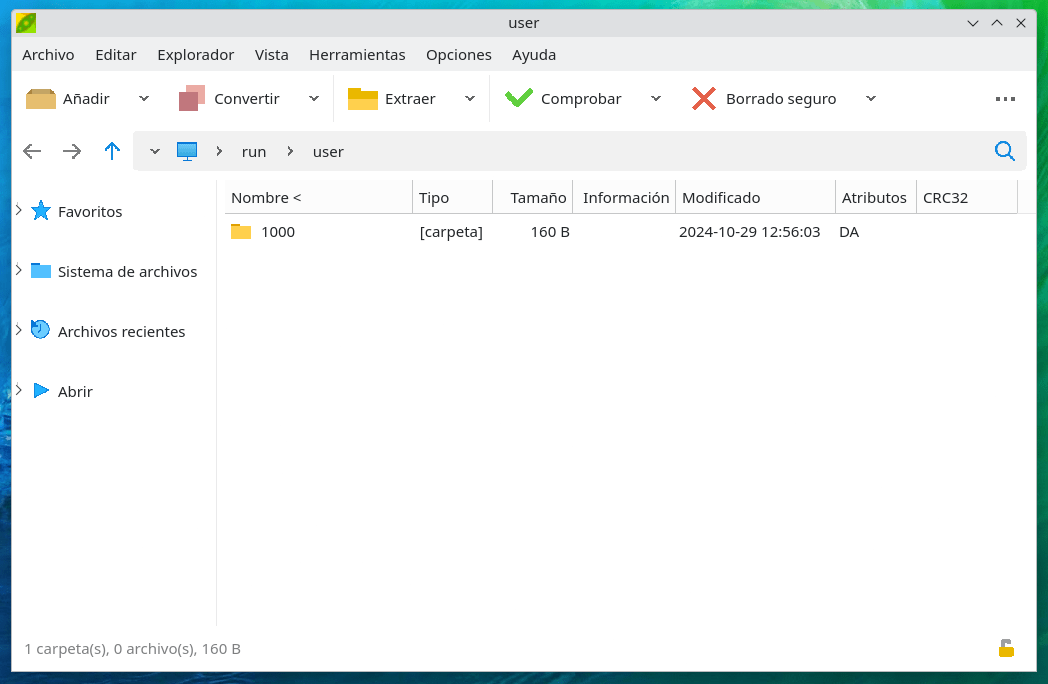Open the Borrado seguro dropdown arrow
Screen dimensions: 1048x684
click(x=871, y=98)
